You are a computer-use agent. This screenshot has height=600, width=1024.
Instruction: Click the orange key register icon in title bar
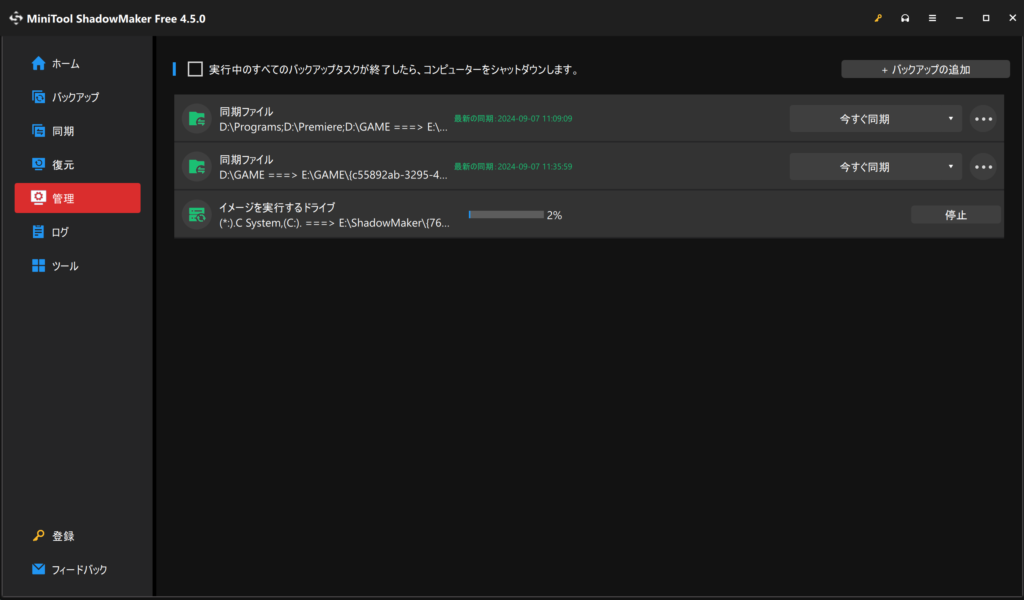(878, 18)
